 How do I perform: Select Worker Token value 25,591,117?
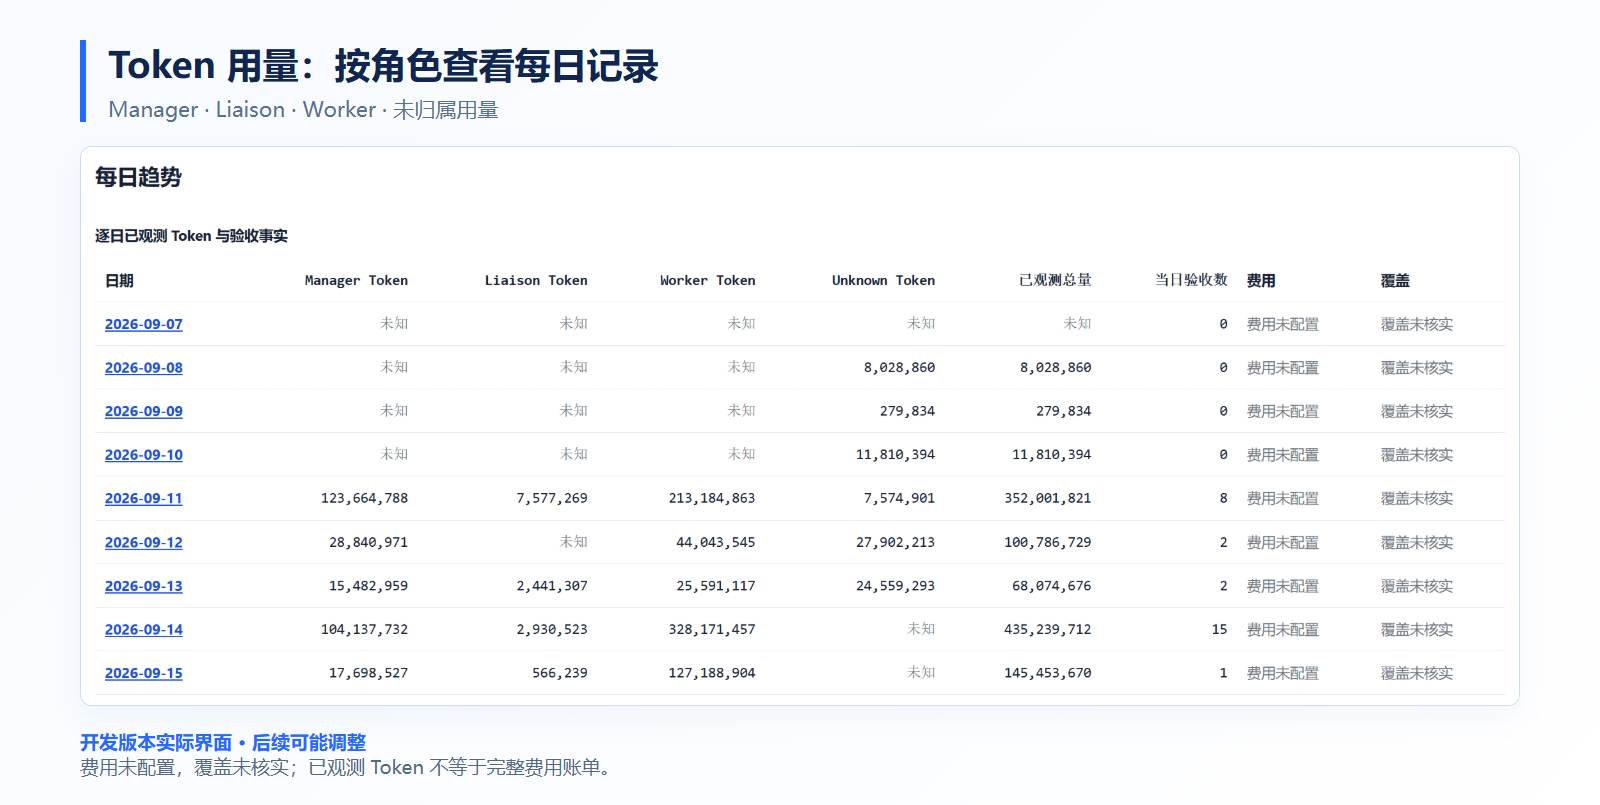pyautogui.click(x=716, y=586)
